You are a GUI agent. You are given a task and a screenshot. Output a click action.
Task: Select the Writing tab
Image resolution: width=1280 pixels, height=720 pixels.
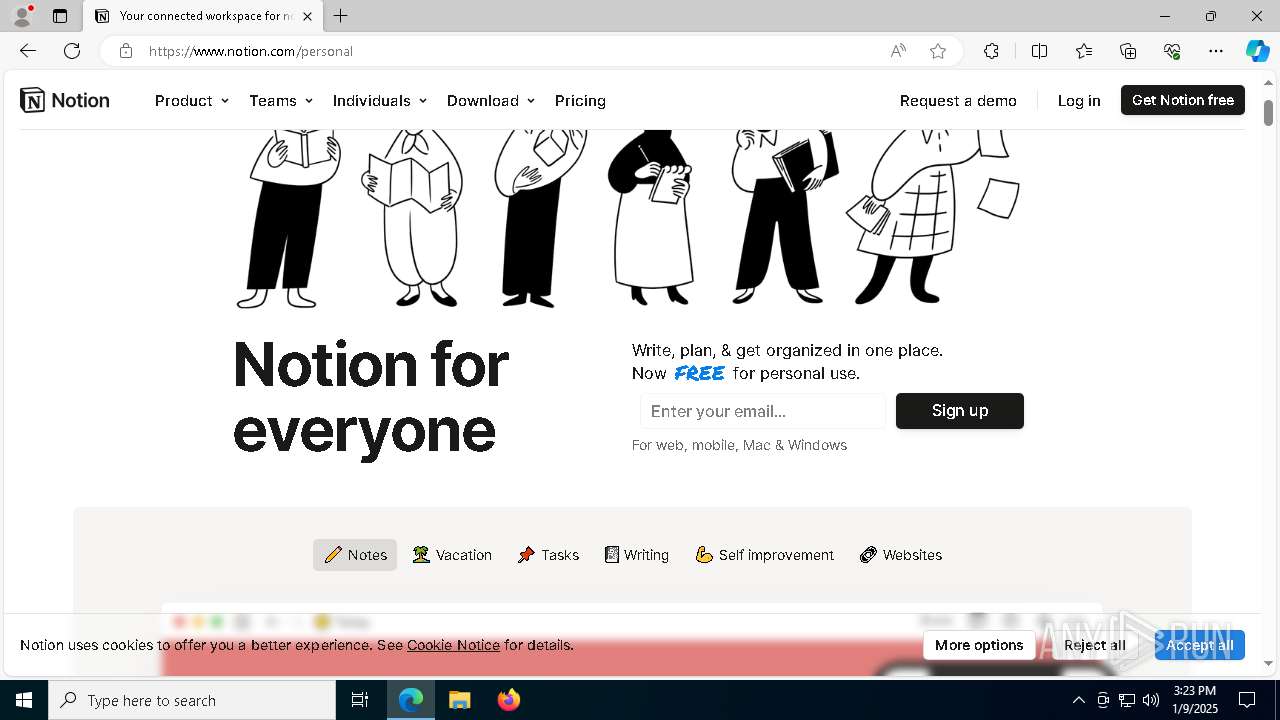[x=637, y=555]
